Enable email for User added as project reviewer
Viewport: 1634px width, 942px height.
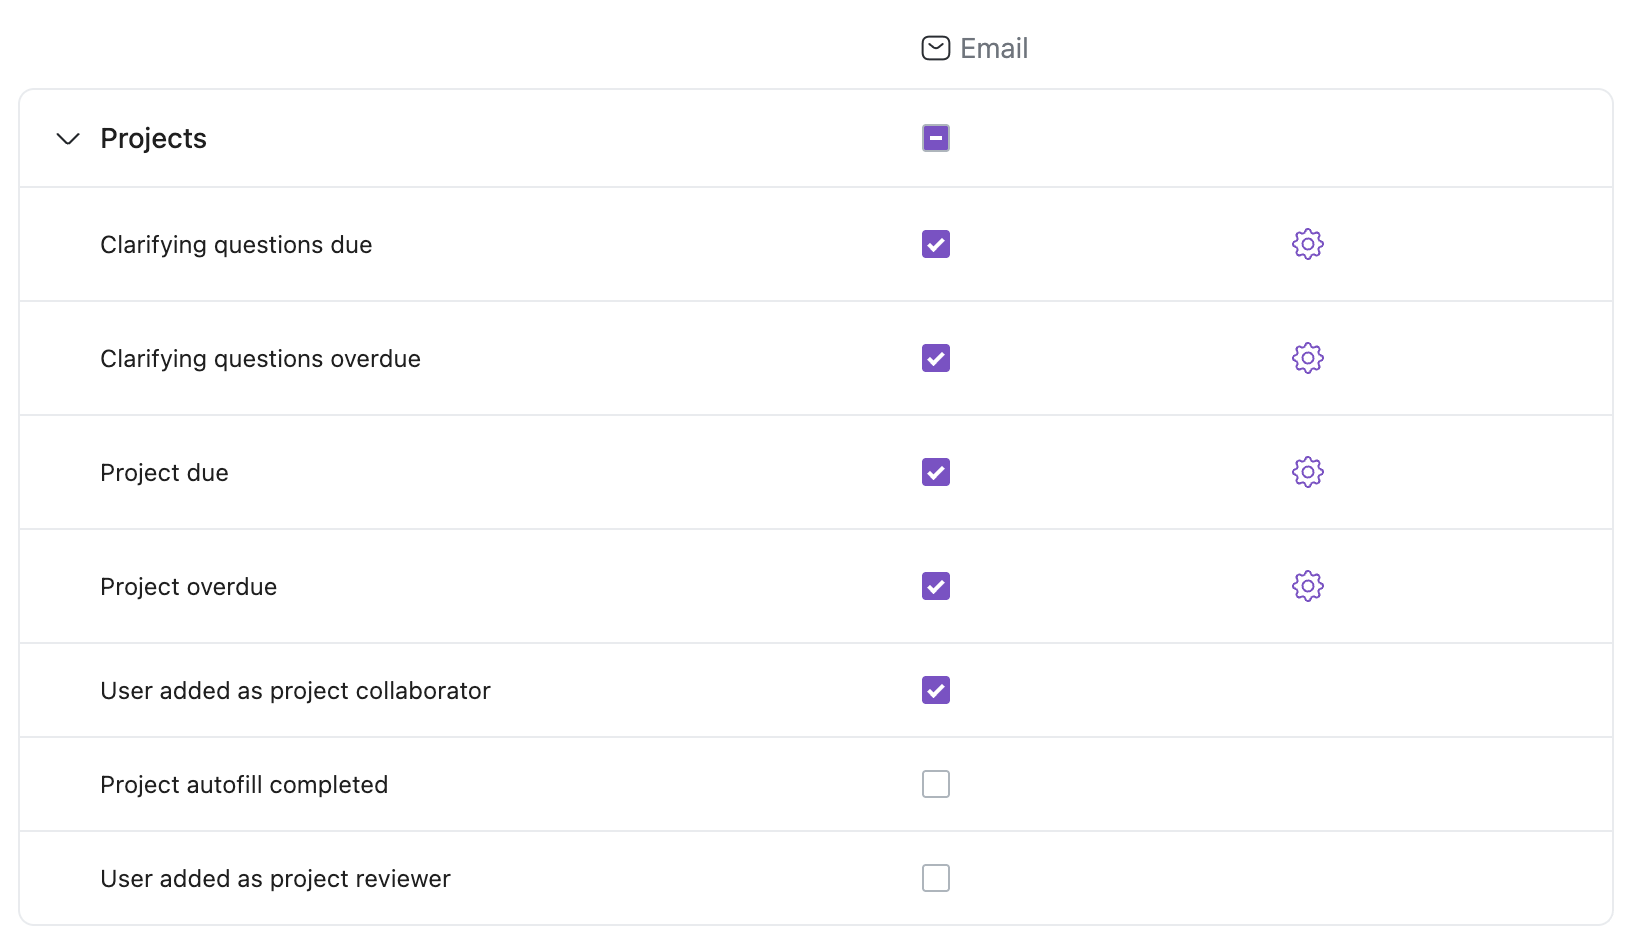tap(935, 878)
